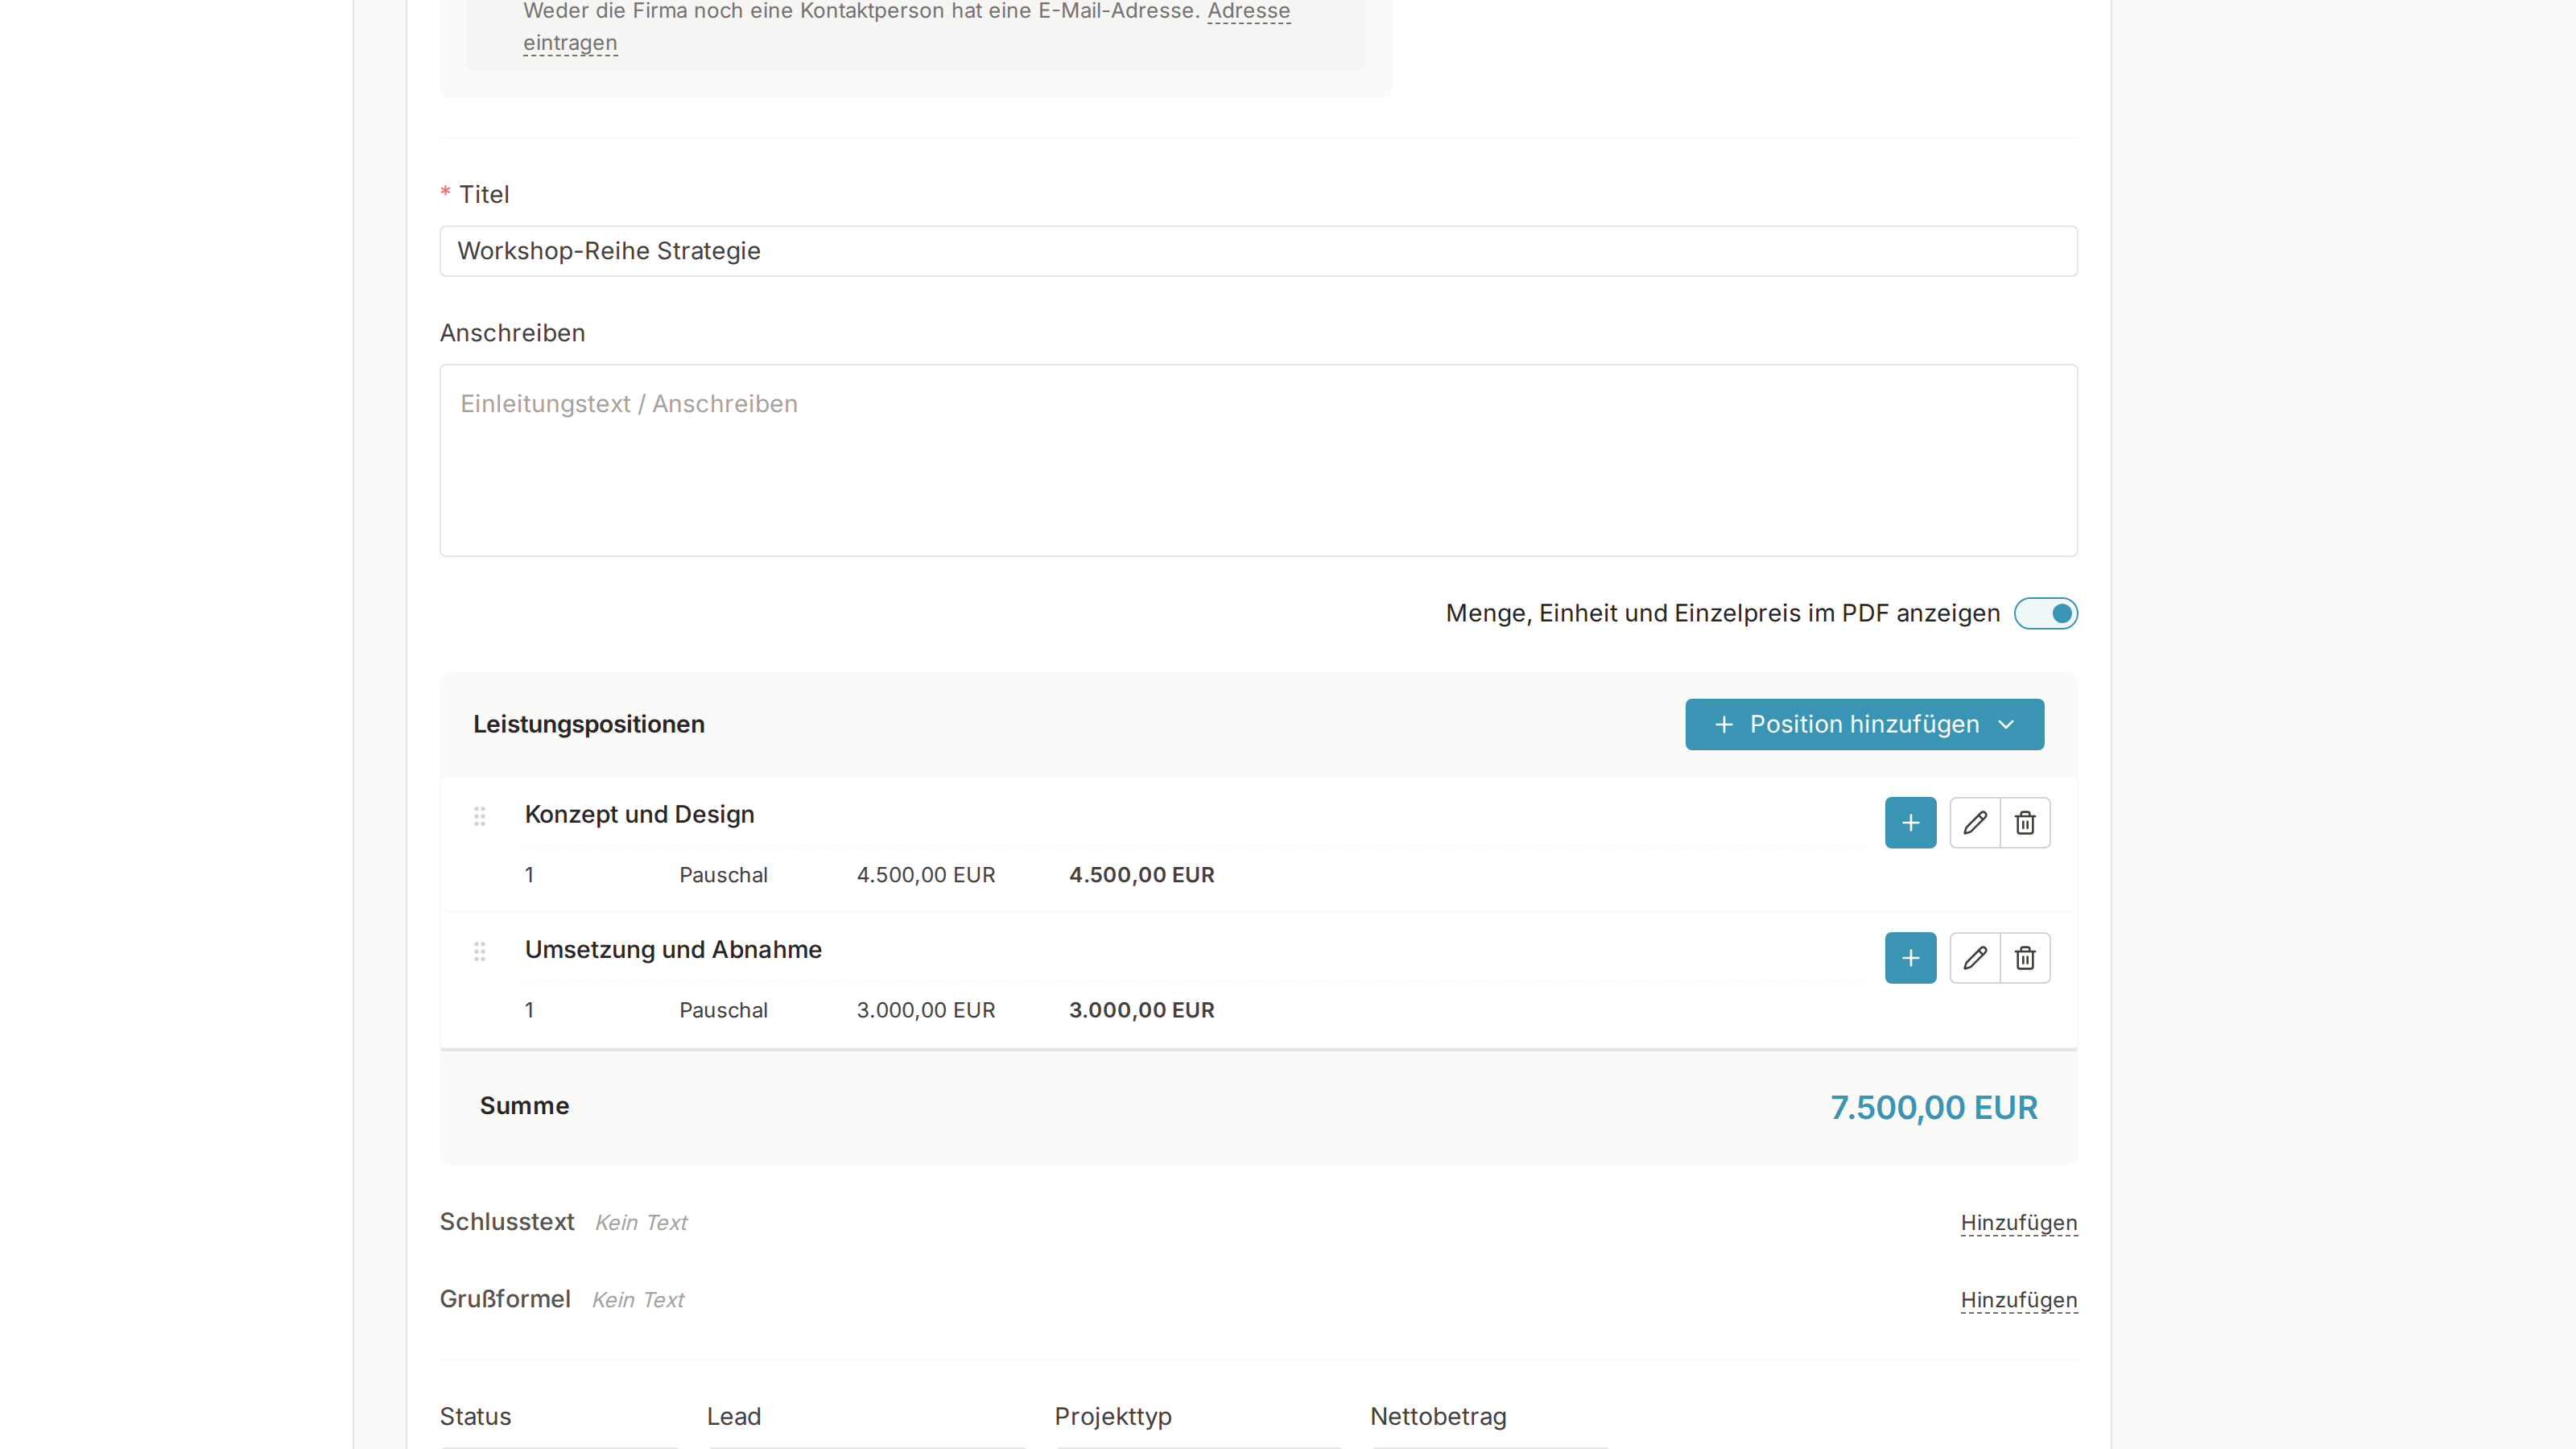Click Kein Text next to Schlusstext
Viewport: 2576px width, 1449px height.
coord(641,1223)
